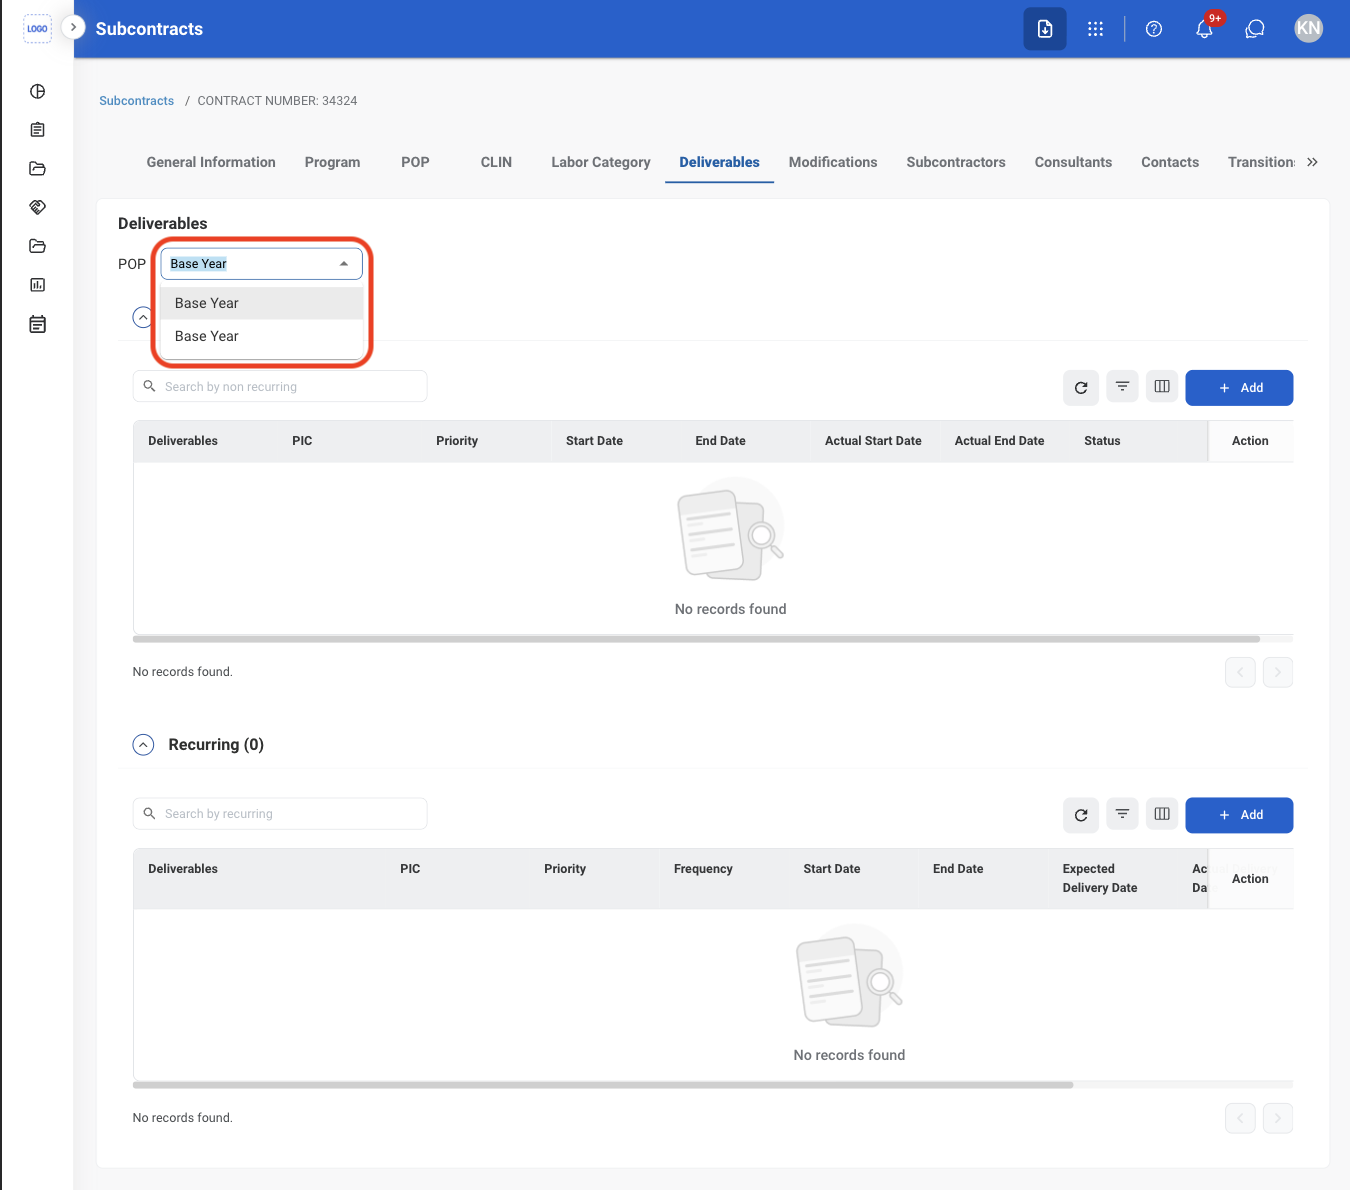Go to the Consultants tab

click(x=1073, y=162)
